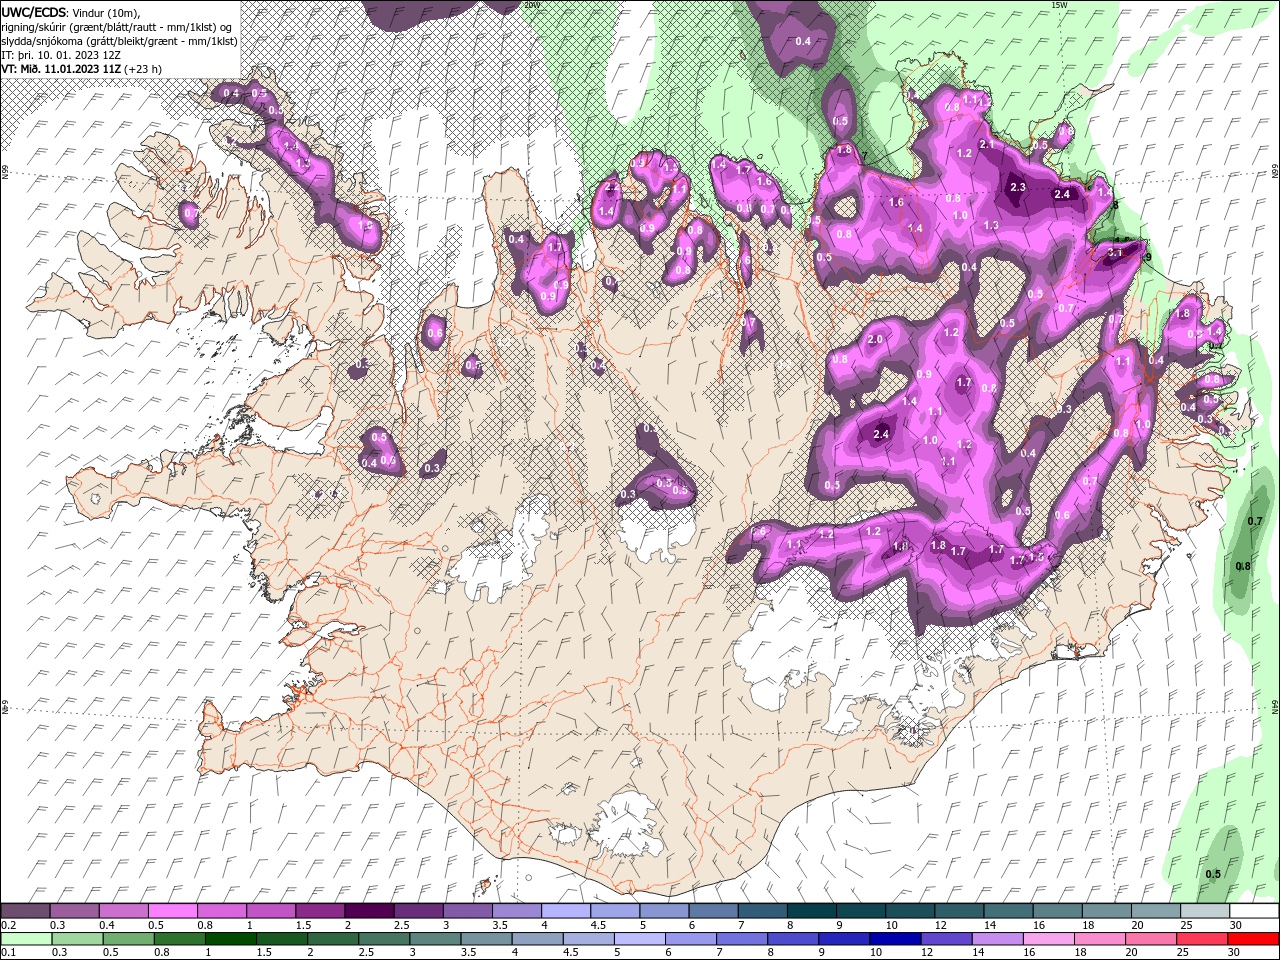Click the 0.2 label in snow legend
This screenshot has width=1280, height=960.
click(9, 925)
